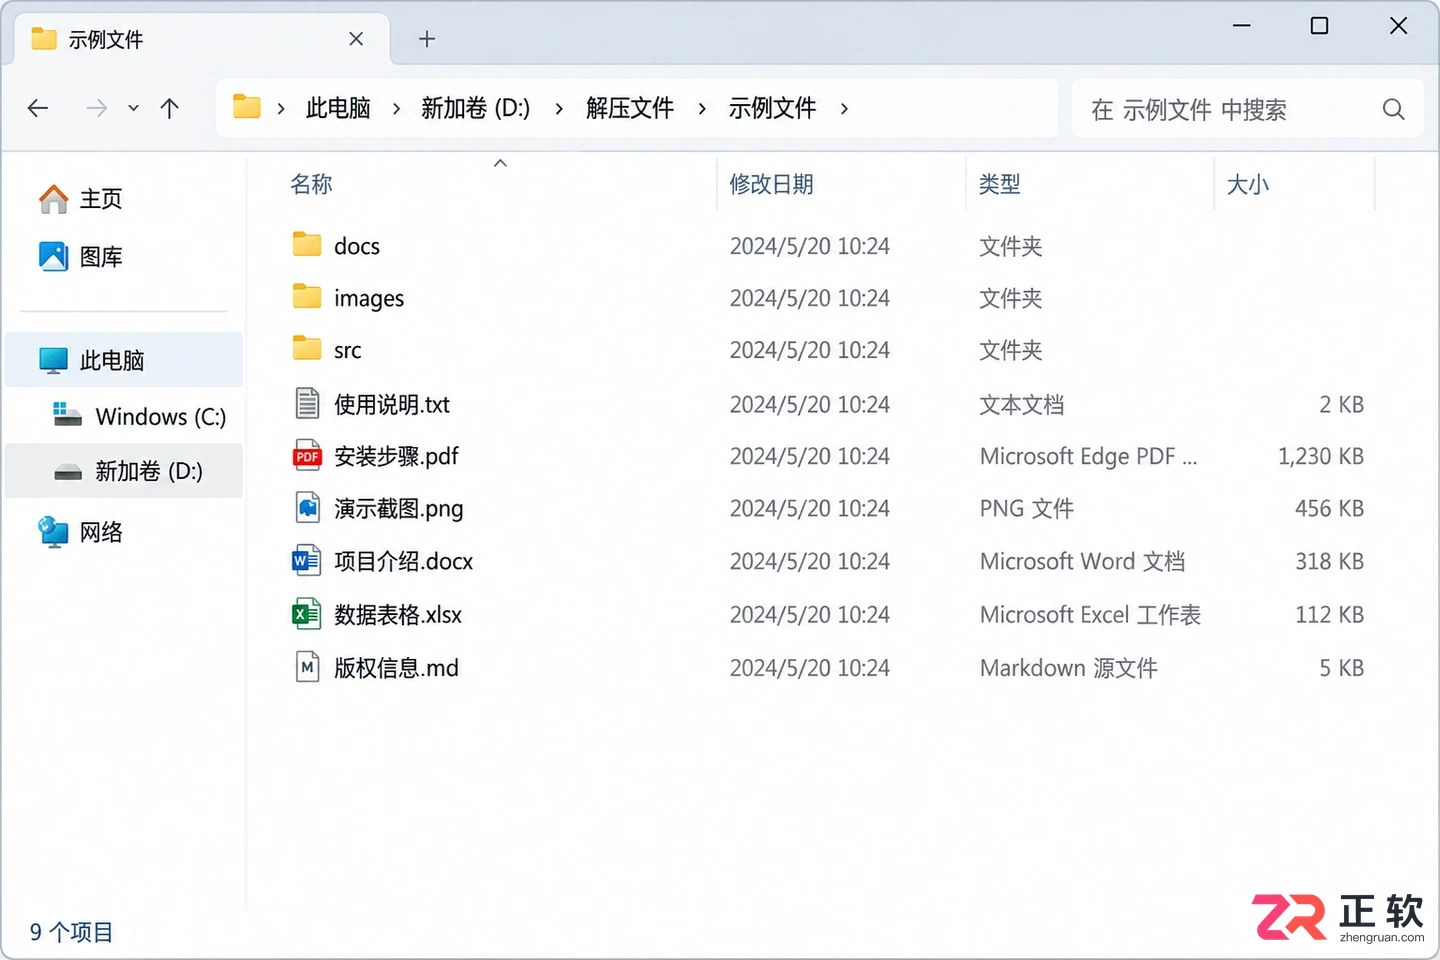1440x960 pixels.
Task: Click the 1,230 KB size cell
Action: [x=1320, y=456]
